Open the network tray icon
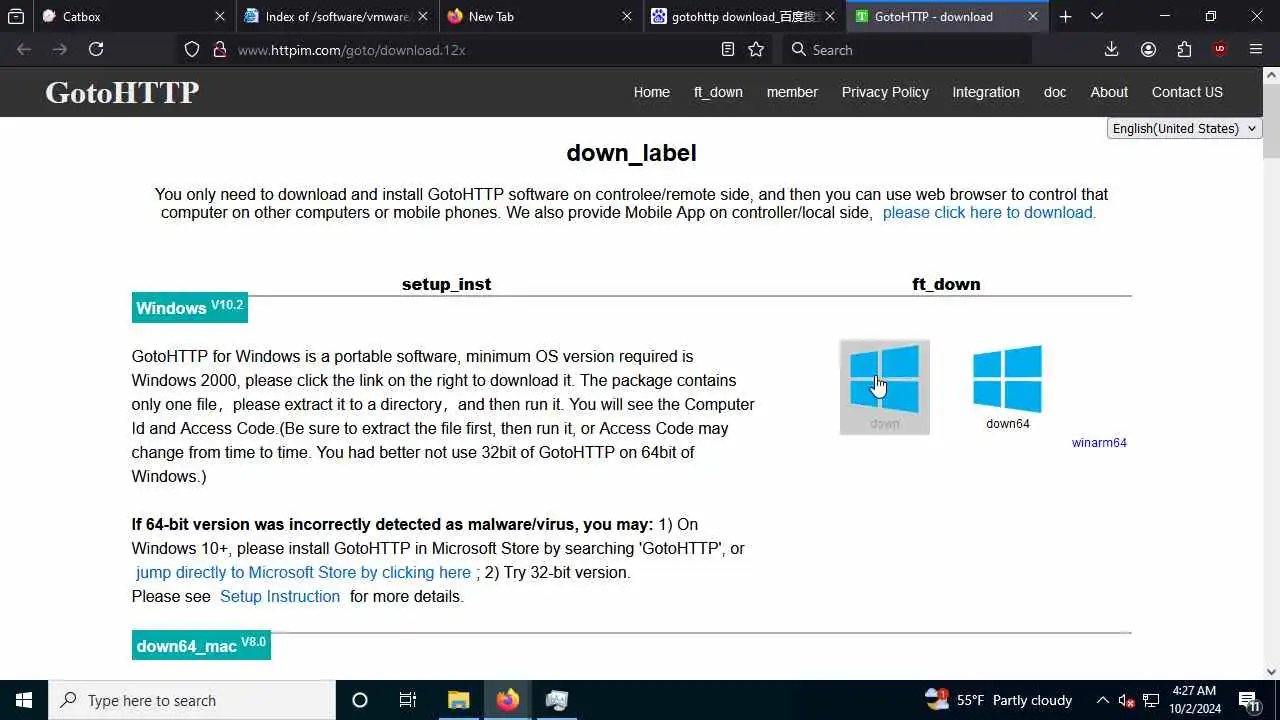This screenshot has height=720, width=1280. coord(1151,700)
